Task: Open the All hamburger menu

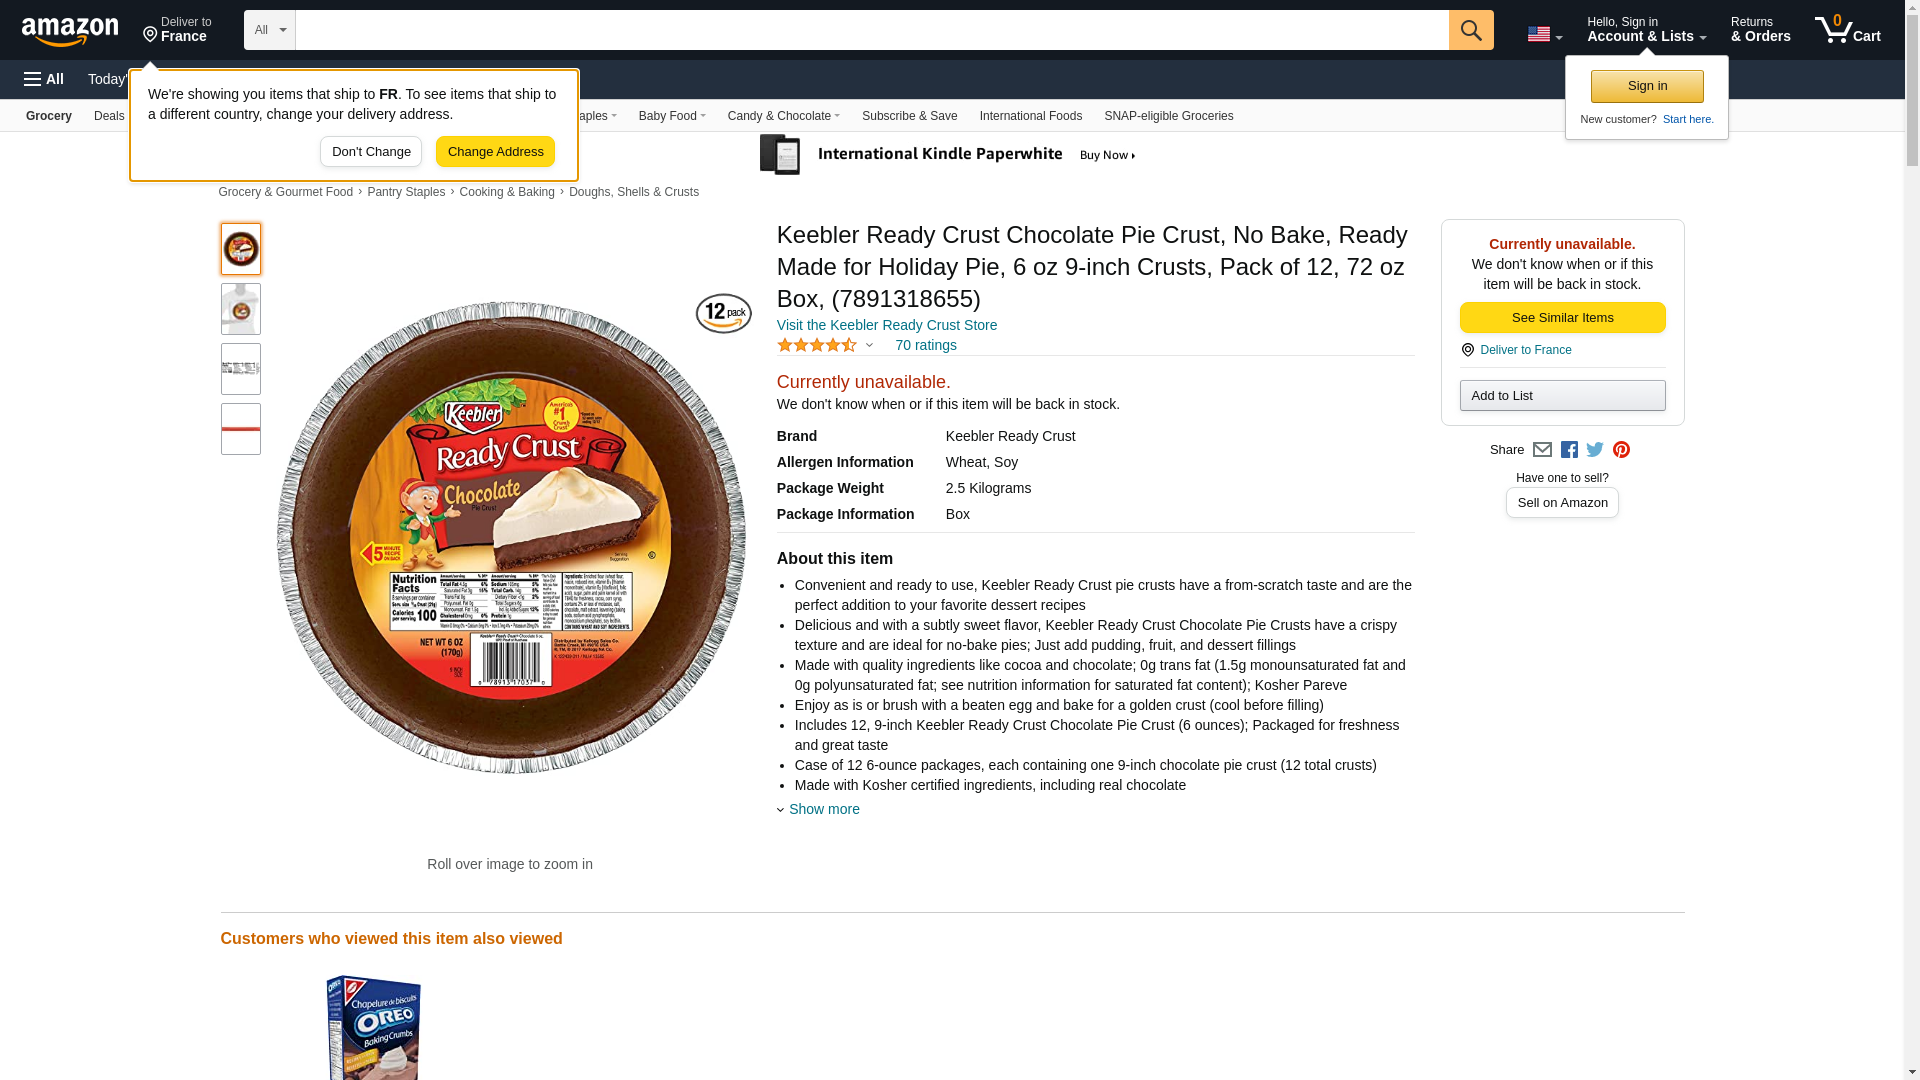Action: (44, 79)
